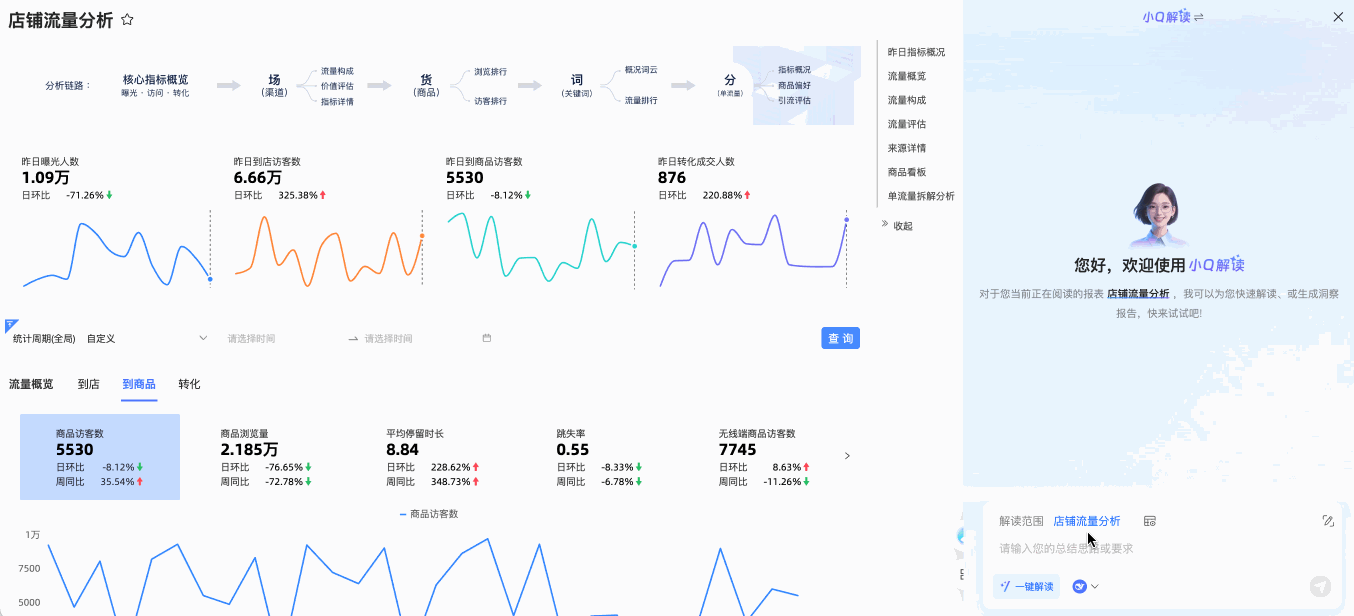Click the 流量排行 link in analysis chain
Viewport: 1354px width, 616px height.
641,100
